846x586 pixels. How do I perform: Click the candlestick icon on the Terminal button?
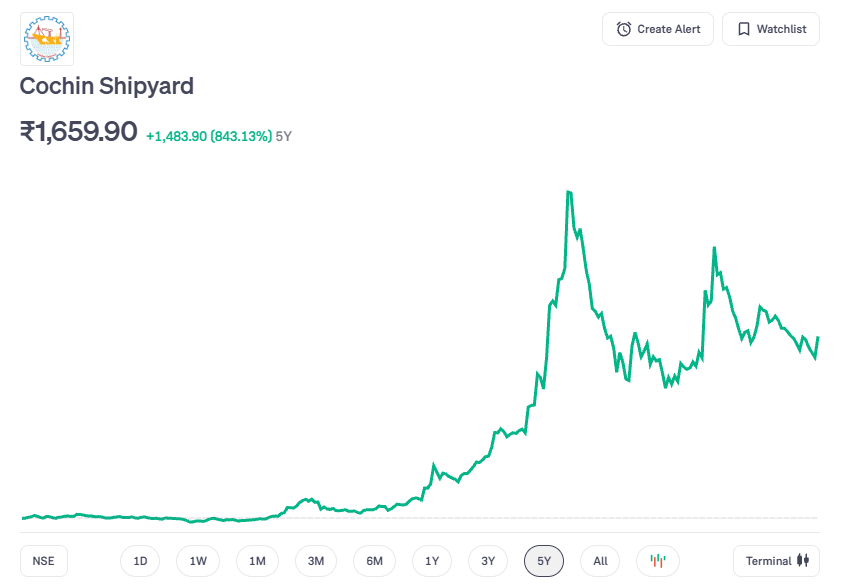(x=802, y=561)
